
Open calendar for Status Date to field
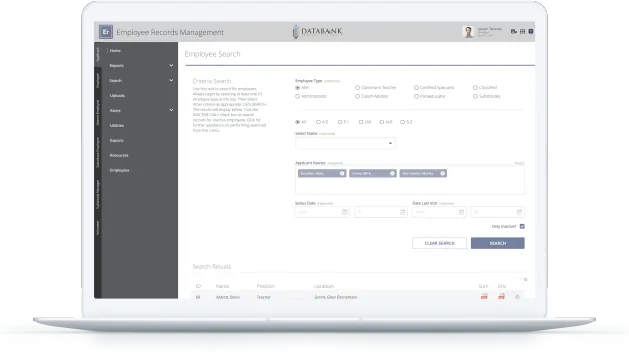[403, 212]
